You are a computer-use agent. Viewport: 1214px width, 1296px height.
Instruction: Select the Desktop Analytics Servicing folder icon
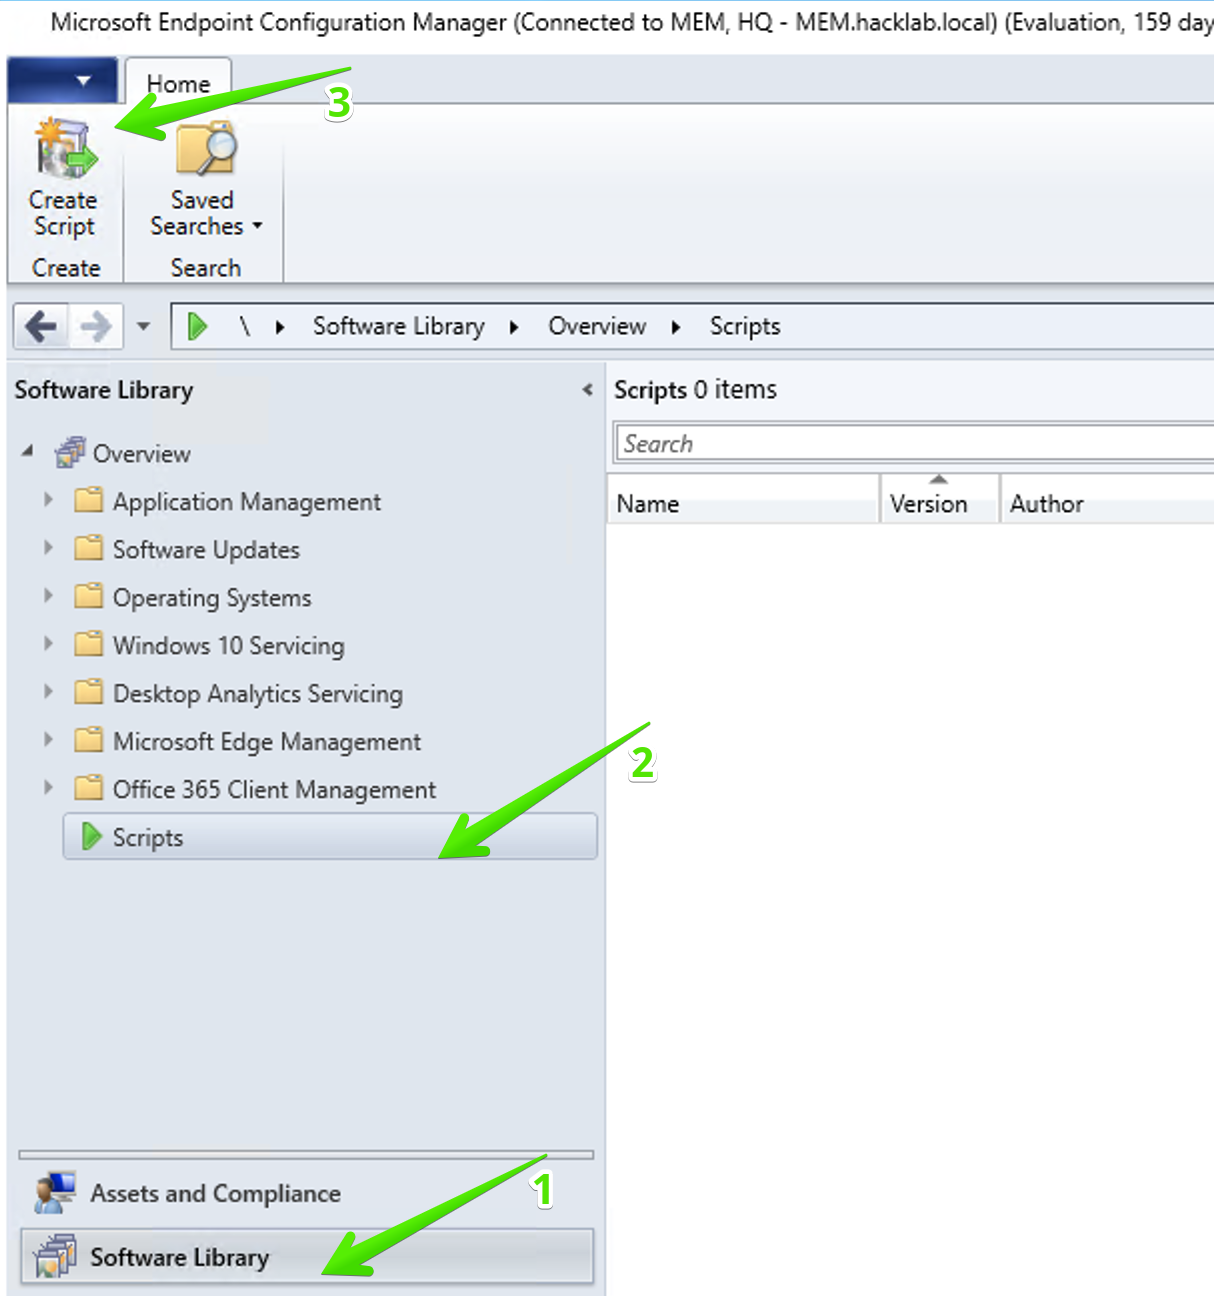pos(89,691)
